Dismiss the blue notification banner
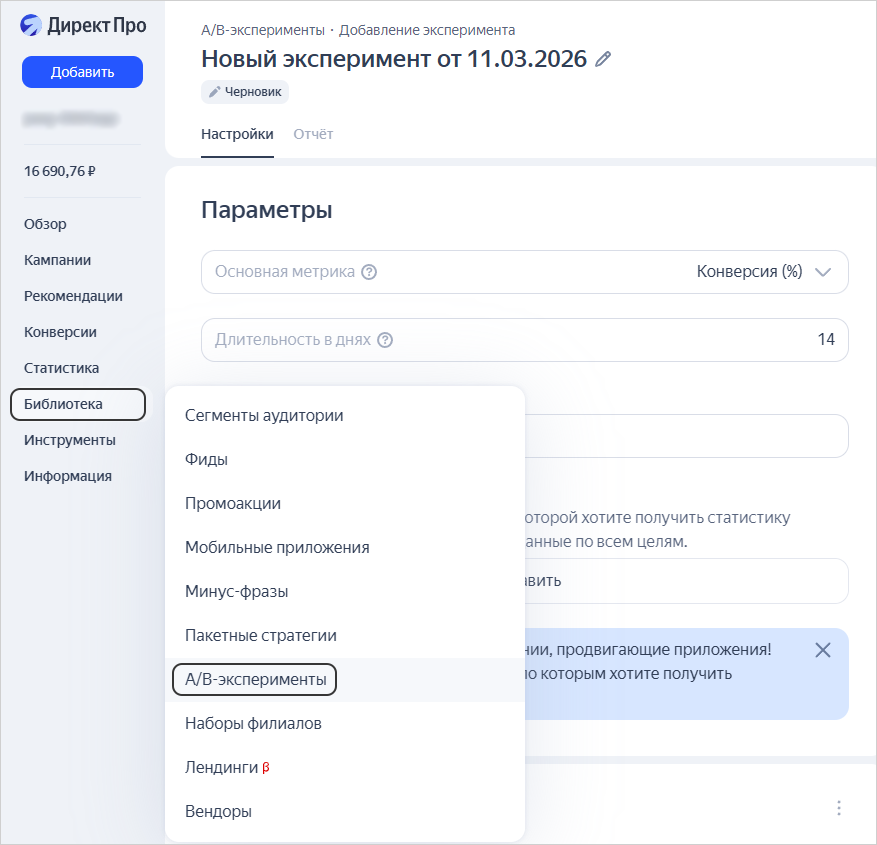Viewport: 877px width, 845px height. (x=823, y=649)
